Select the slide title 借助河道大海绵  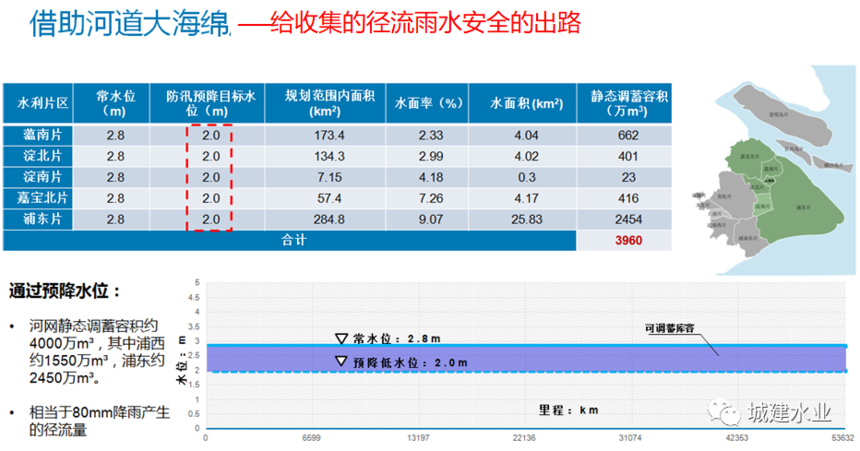[129, 24]
